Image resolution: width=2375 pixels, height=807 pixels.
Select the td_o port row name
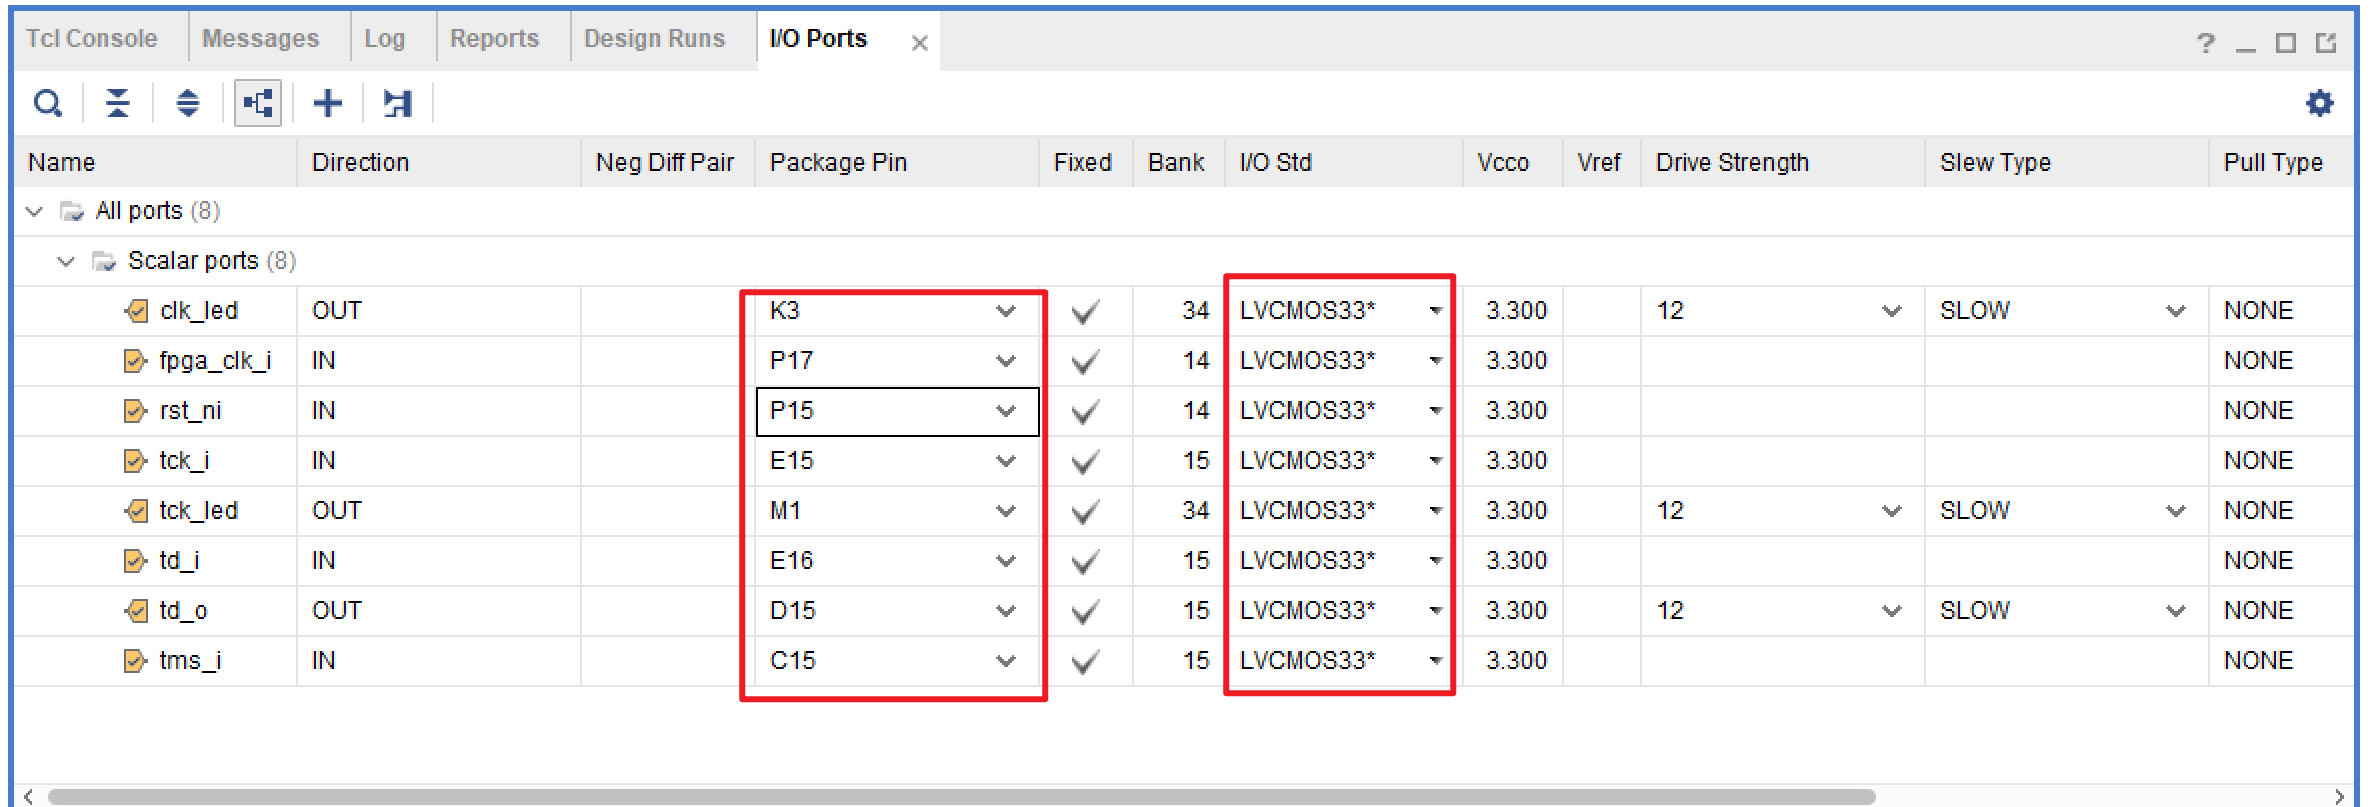tap(183, 611)
